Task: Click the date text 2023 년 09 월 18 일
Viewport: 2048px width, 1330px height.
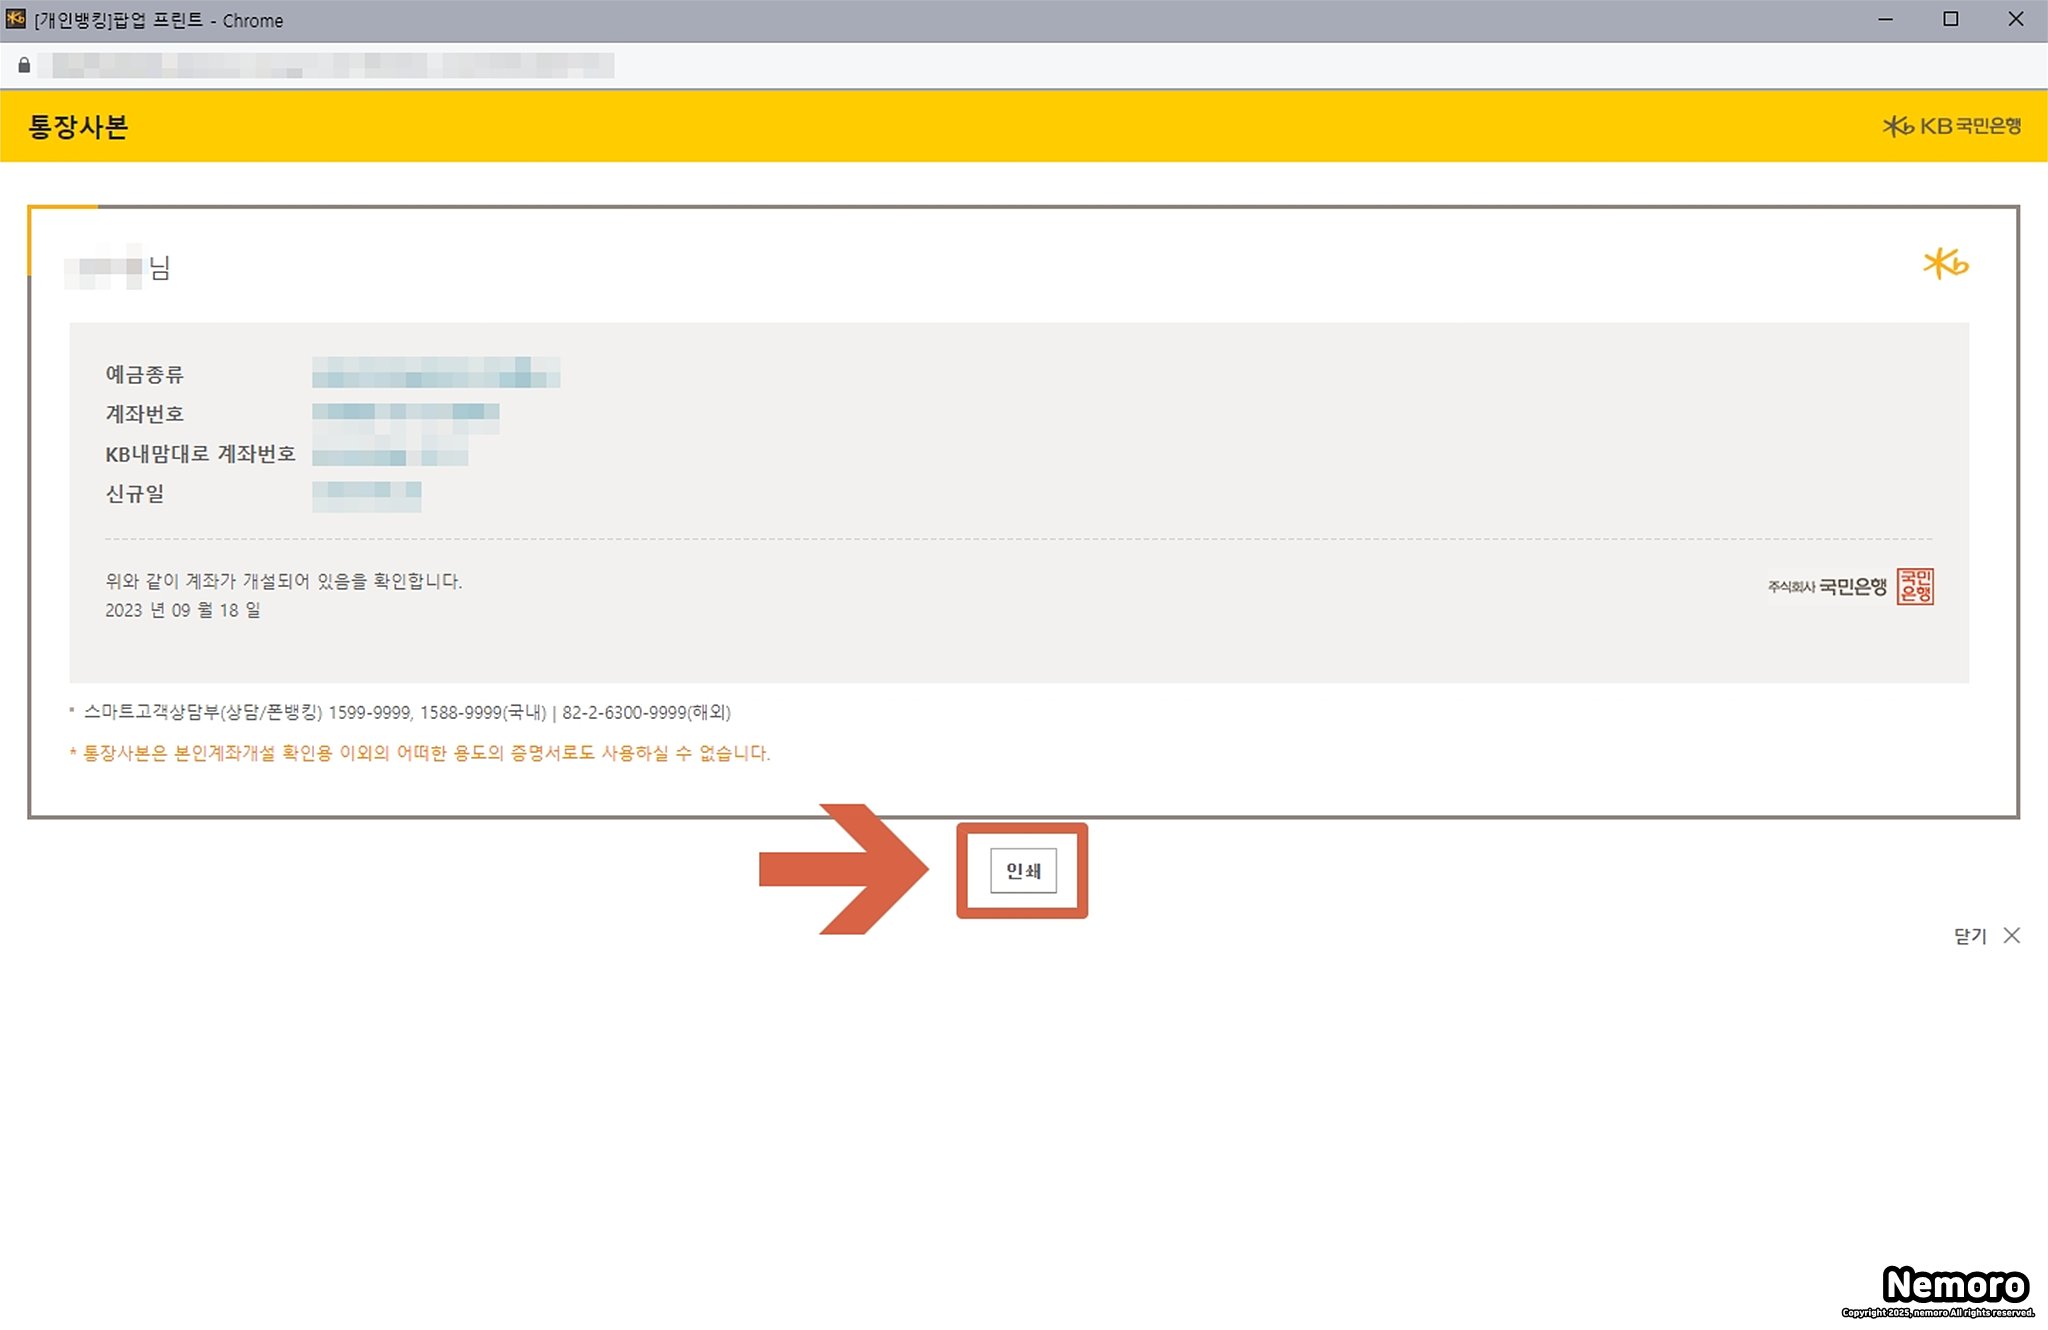Action: click(183, 610)
